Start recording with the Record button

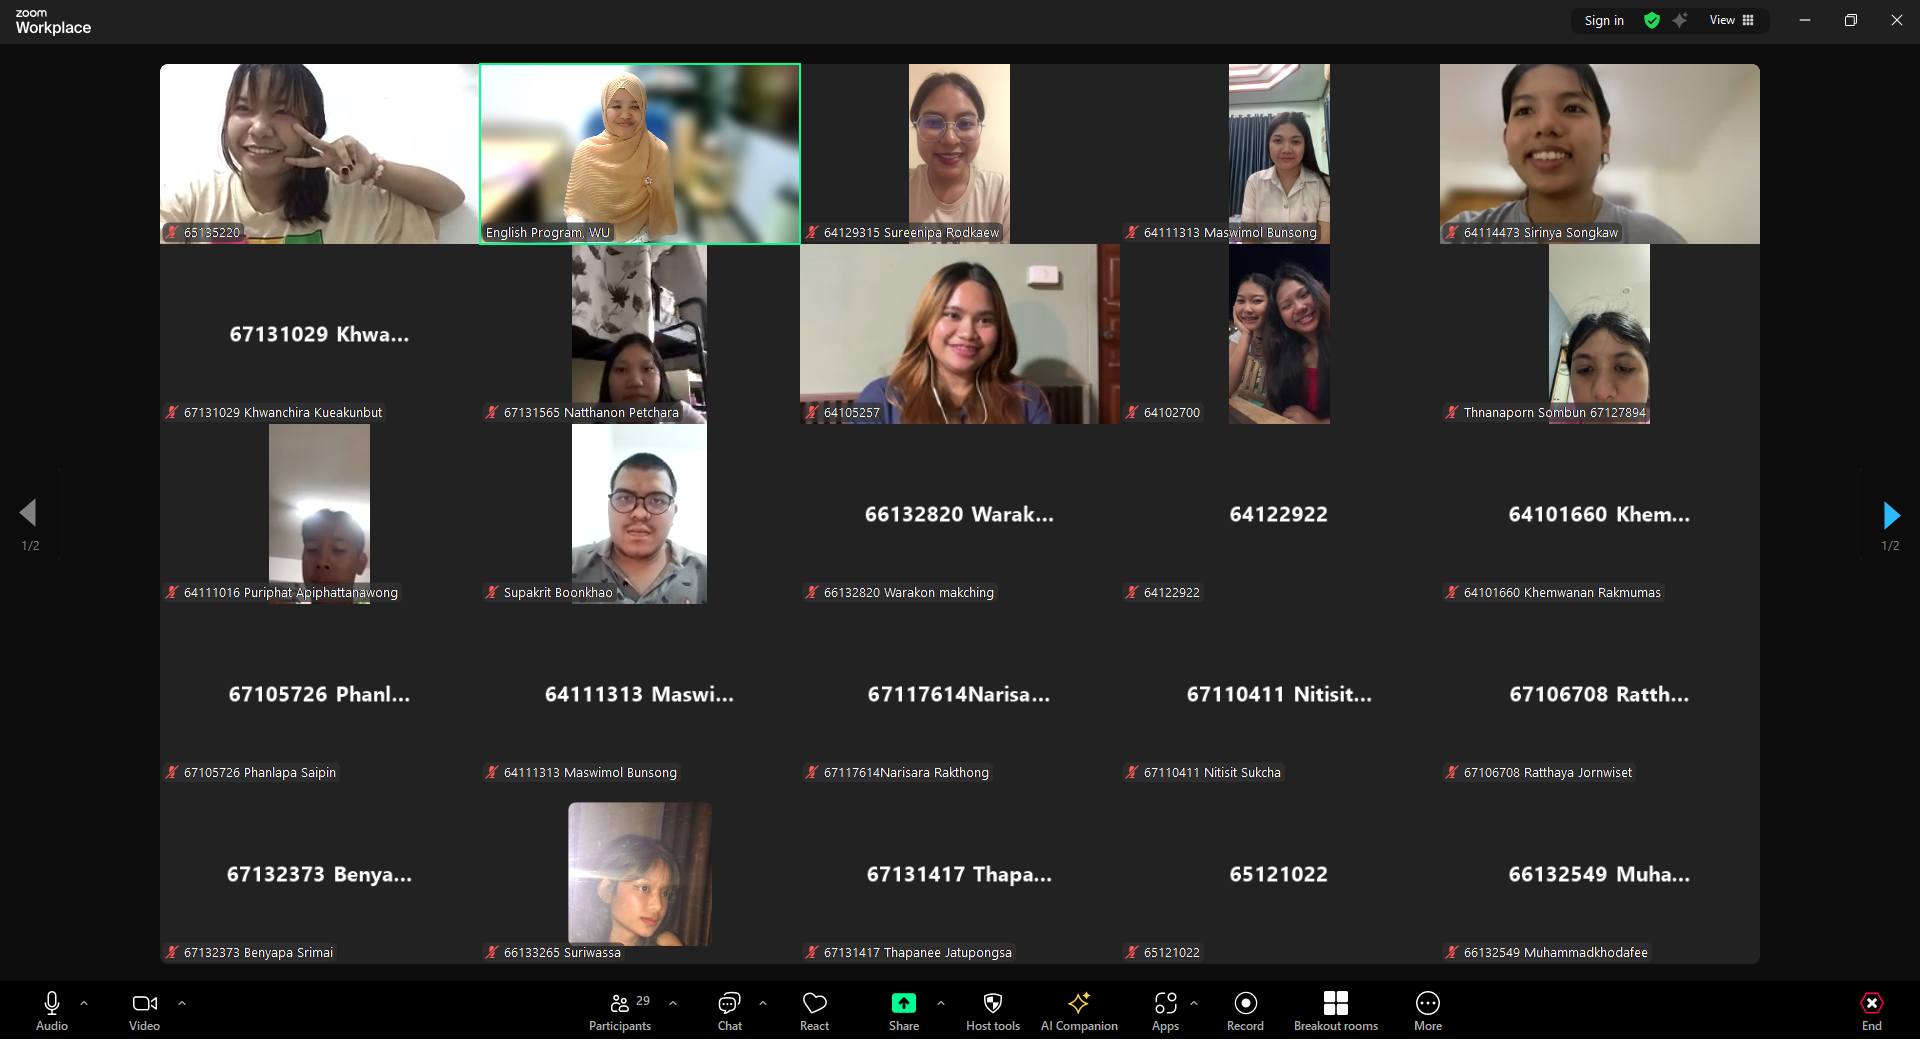click(1245, 1011)
